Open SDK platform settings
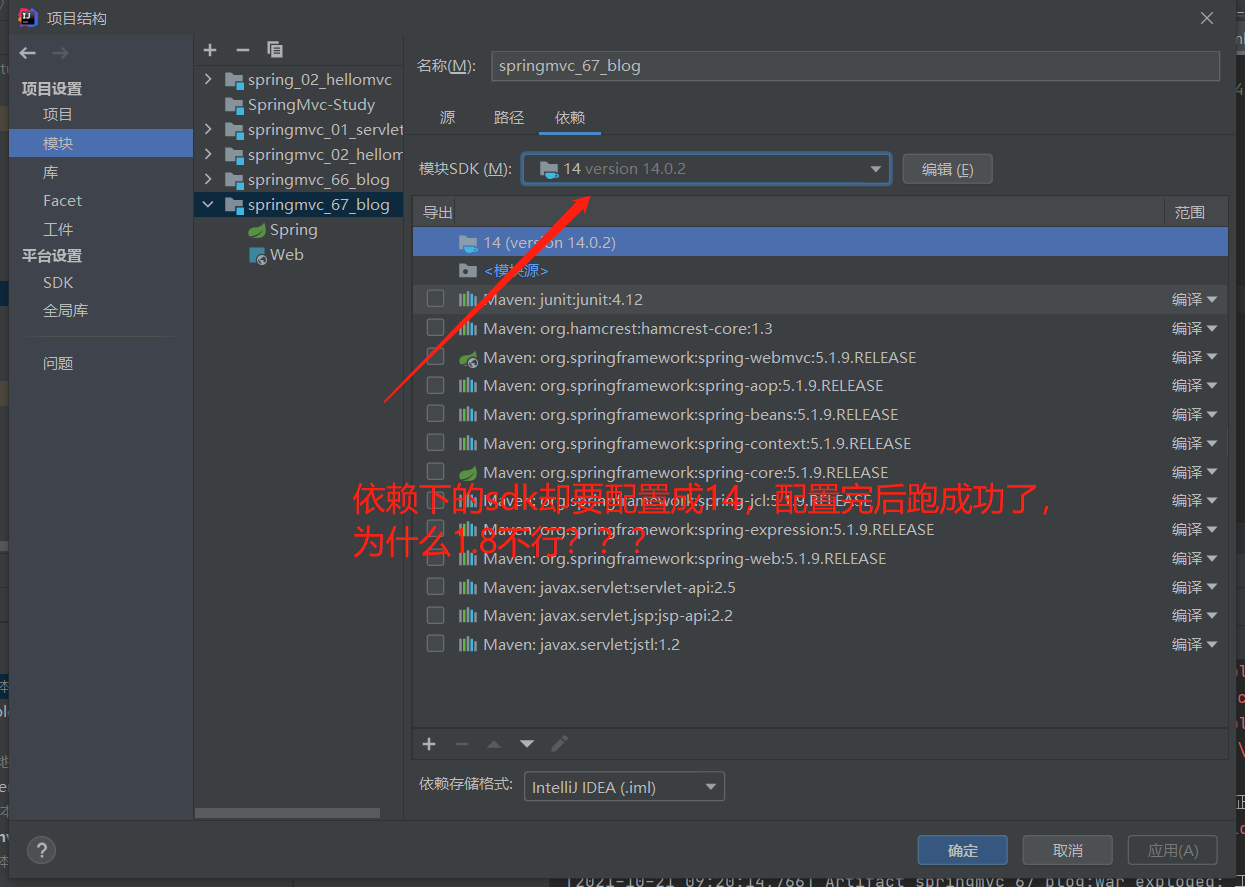This screenshot has width=1245, height=887. 58,283
